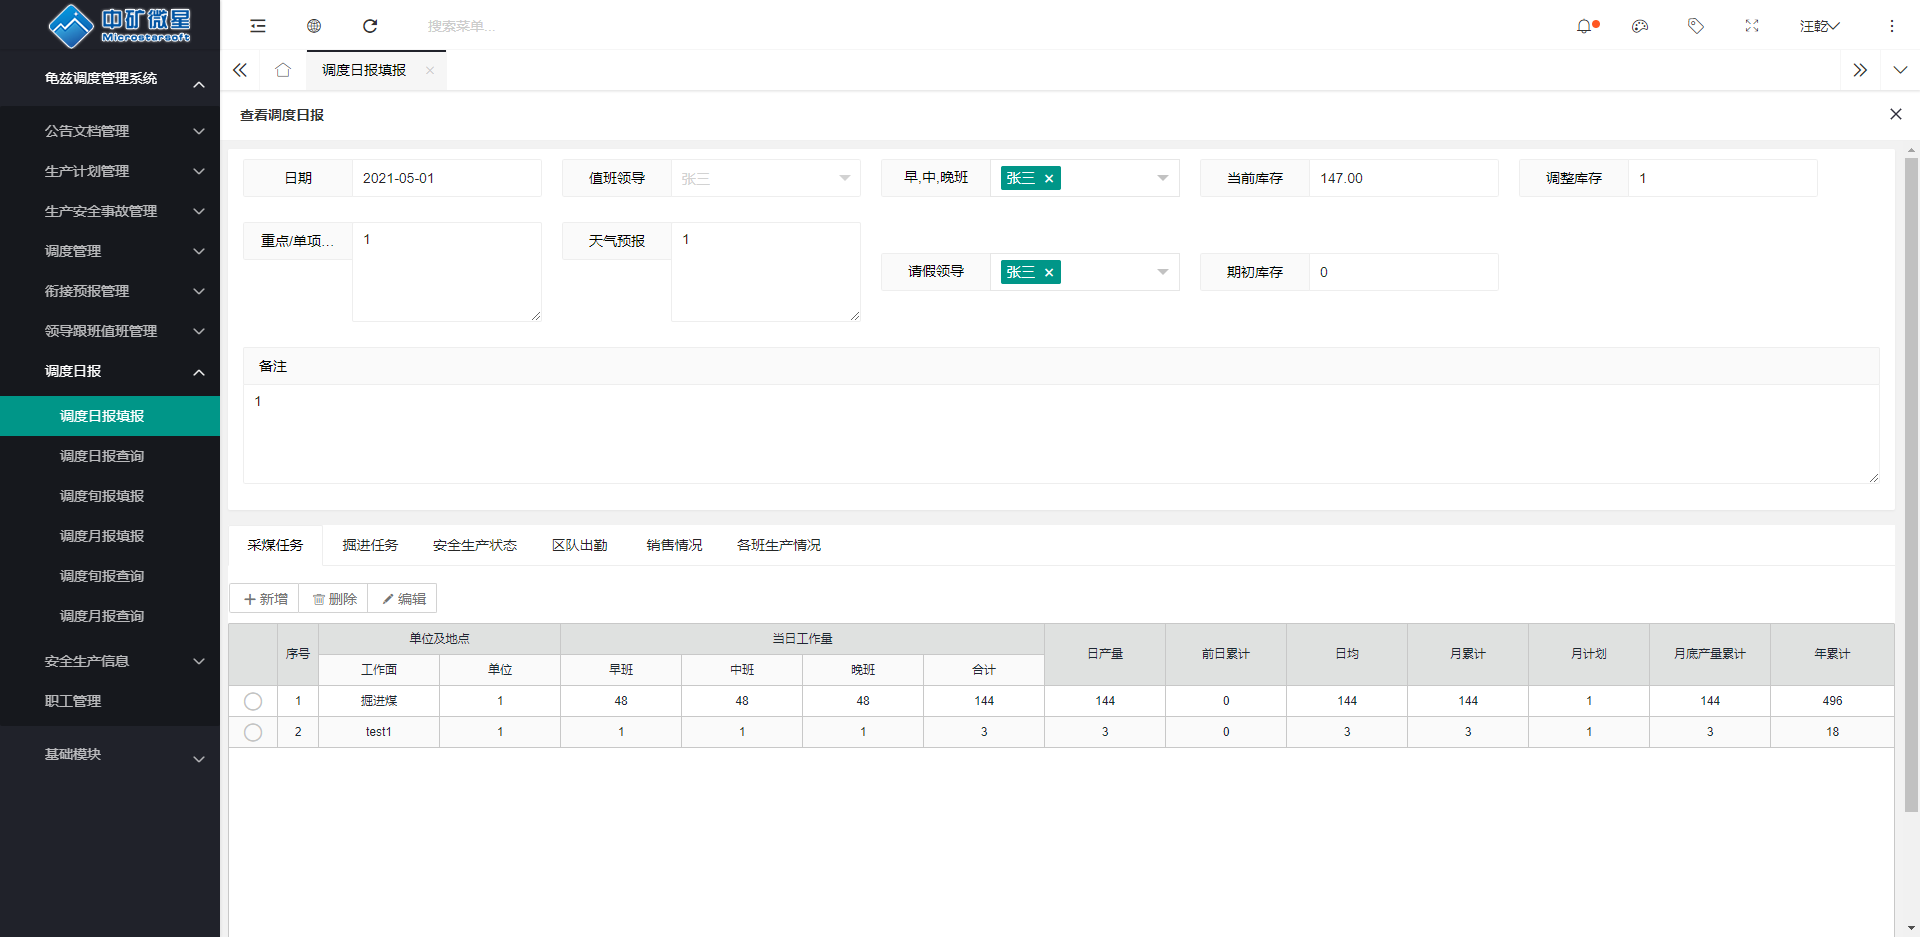
Task: Select the row 1 掘进煤 radio button
Action: coord(253,702)
